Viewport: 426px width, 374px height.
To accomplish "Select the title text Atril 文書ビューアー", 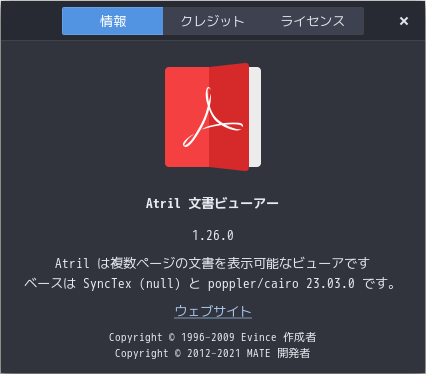I will click(212, 203).
